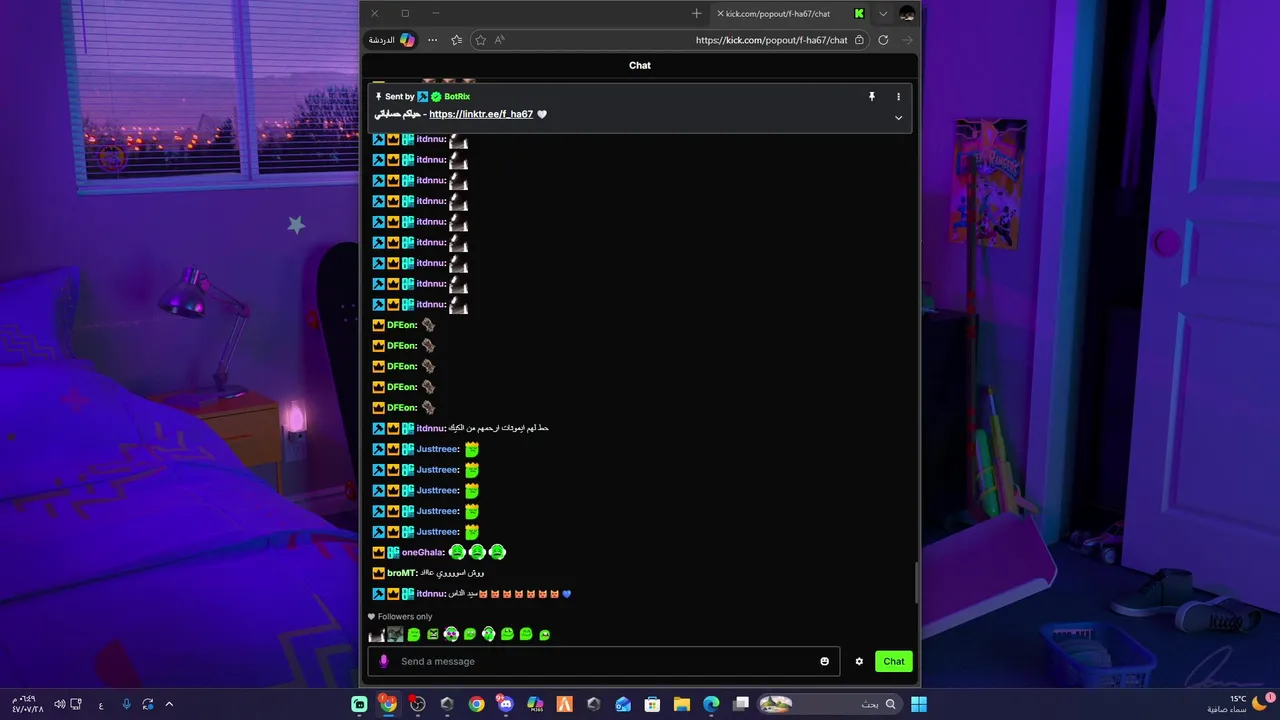The height and width of the screenshot is (720, 1280).
Task: Click broMT username in chat
Action: (401, 573)
